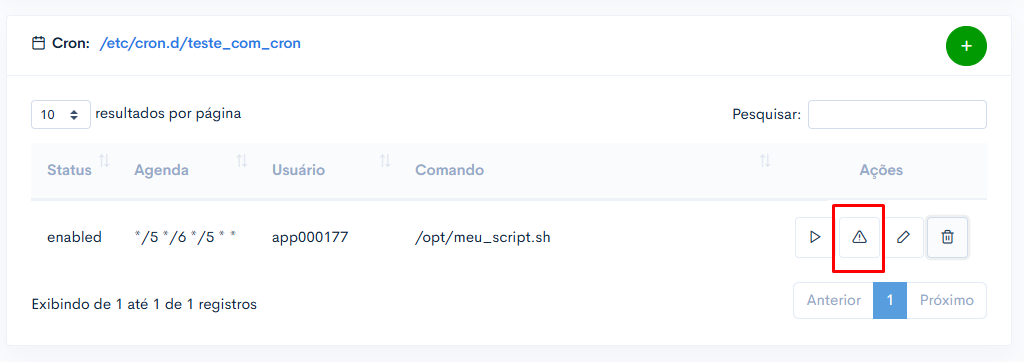Sort table by Agenda column arrows
Viewport: 1024px width, 362px height.
tap(242, 161)
